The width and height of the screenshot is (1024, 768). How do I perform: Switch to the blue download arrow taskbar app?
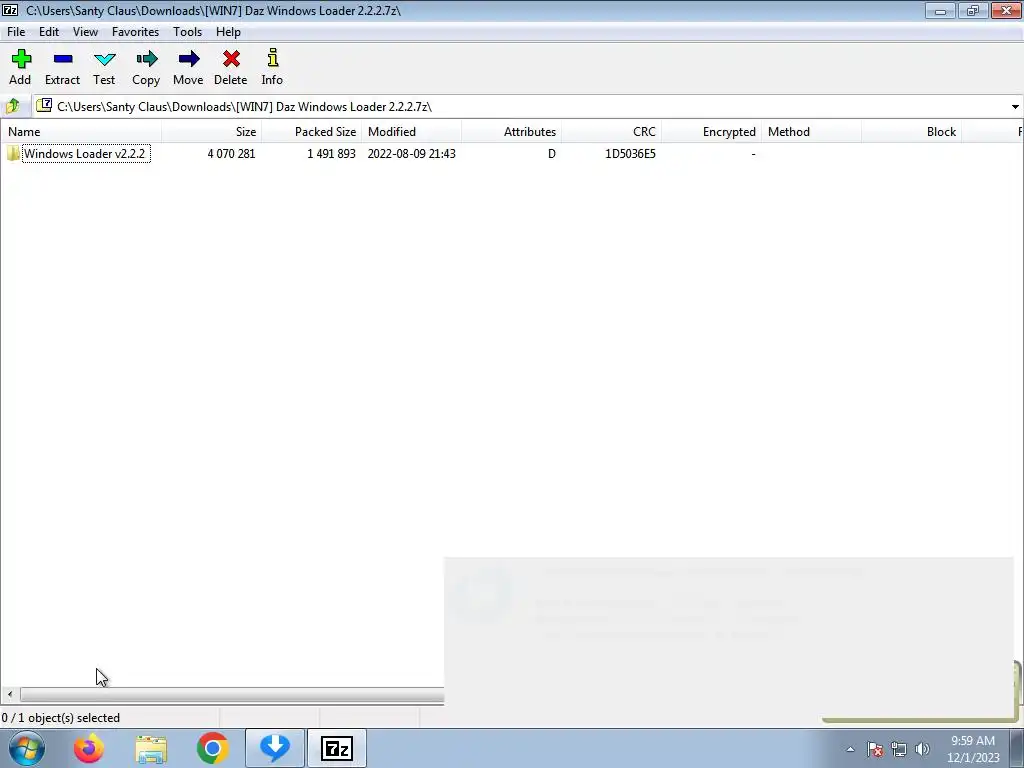tap(274, 748)
